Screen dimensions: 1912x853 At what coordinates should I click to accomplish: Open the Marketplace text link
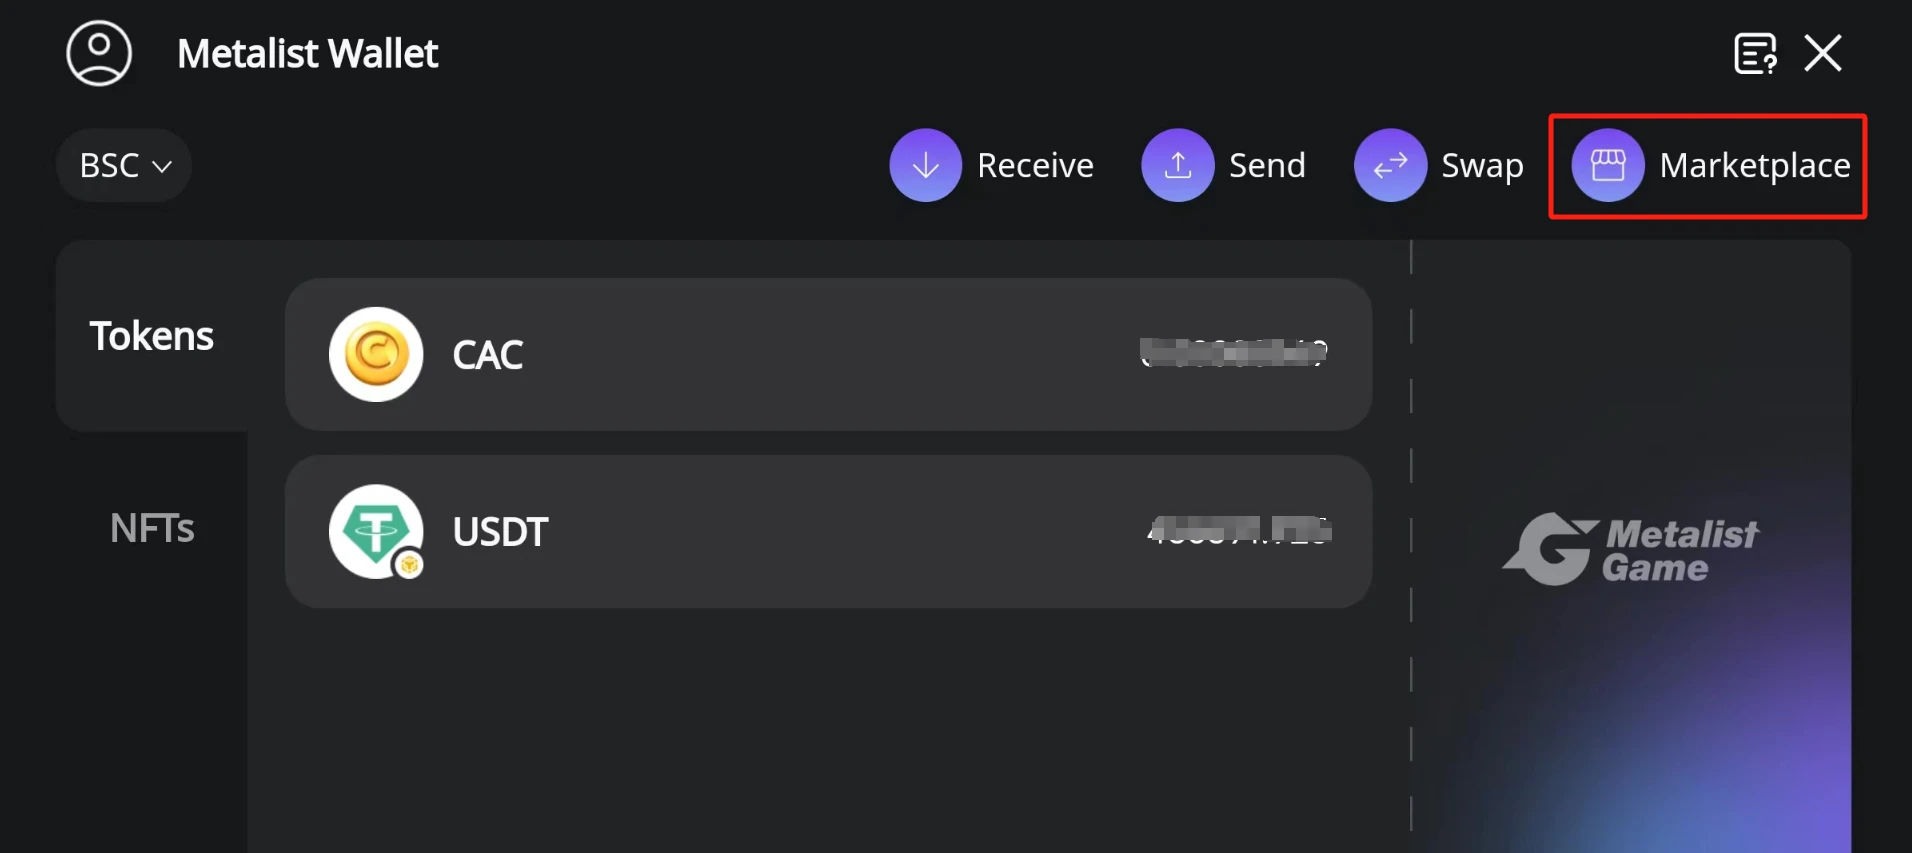[1754, 165]
